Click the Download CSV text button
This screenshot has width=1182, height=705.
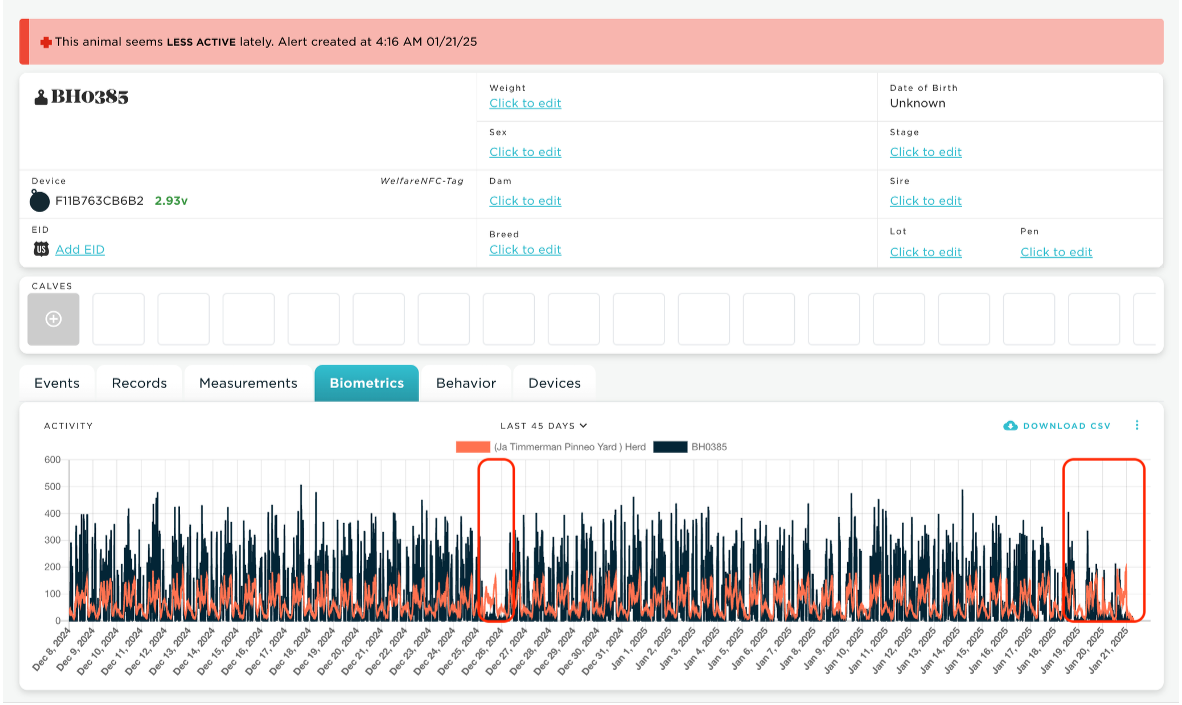click(x=1067, y=426)
